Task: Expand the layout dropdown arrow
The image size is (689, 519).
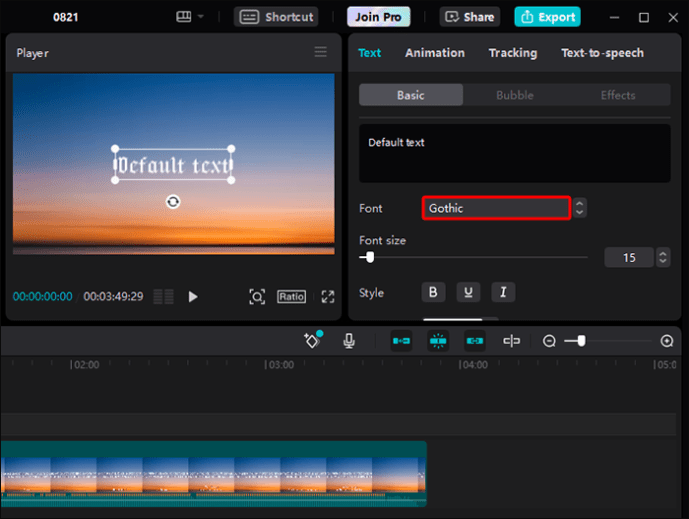Action: coord(201,17)
